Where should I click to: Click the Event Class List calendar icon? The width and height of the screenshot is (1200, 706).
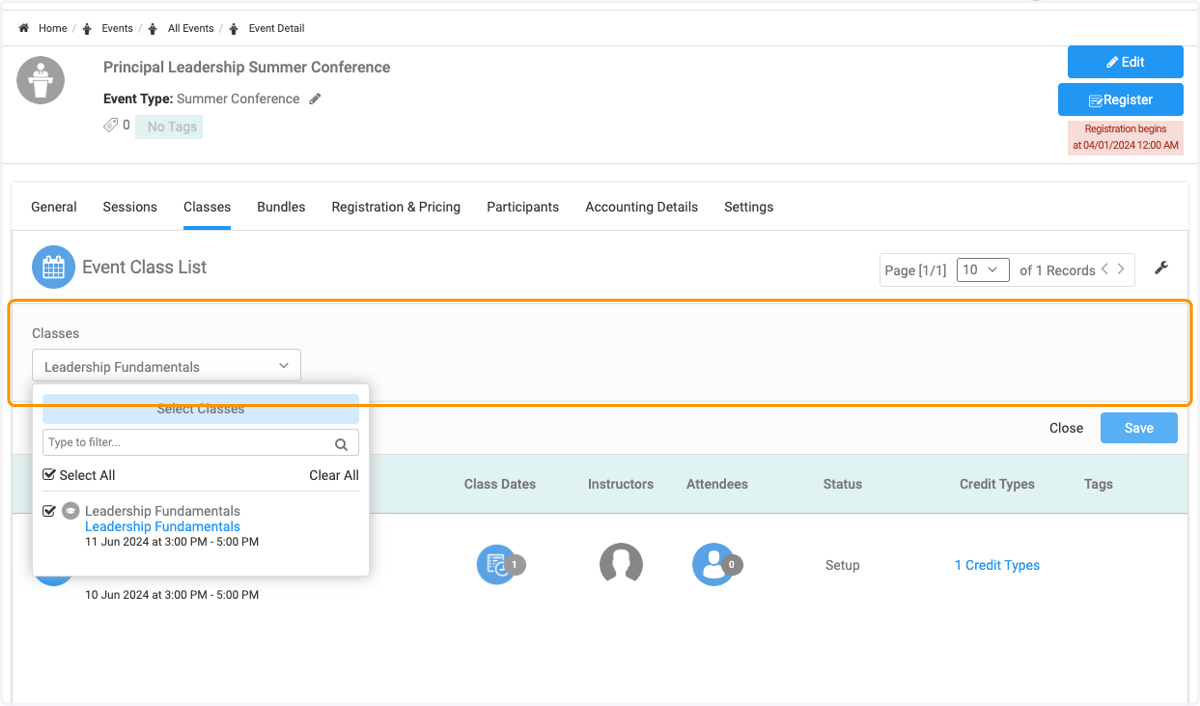[53, 267]
